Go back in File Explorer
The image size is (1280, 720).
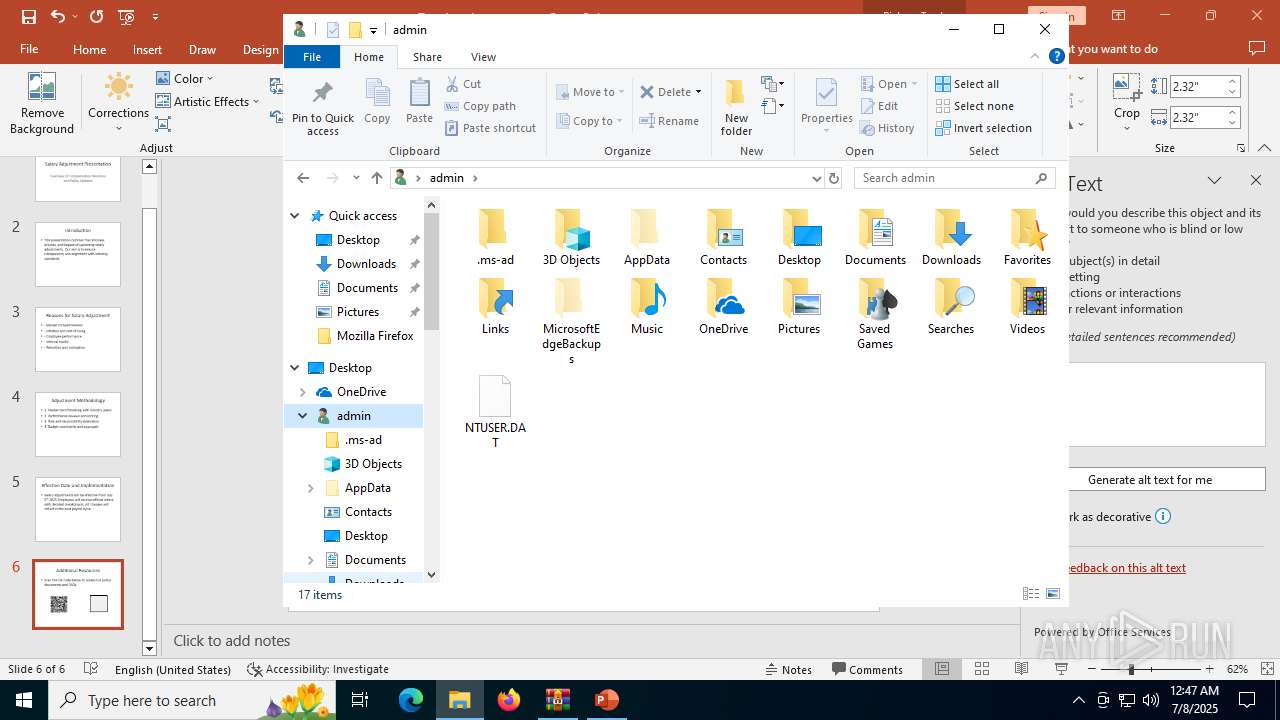click(x=303, y=178)
